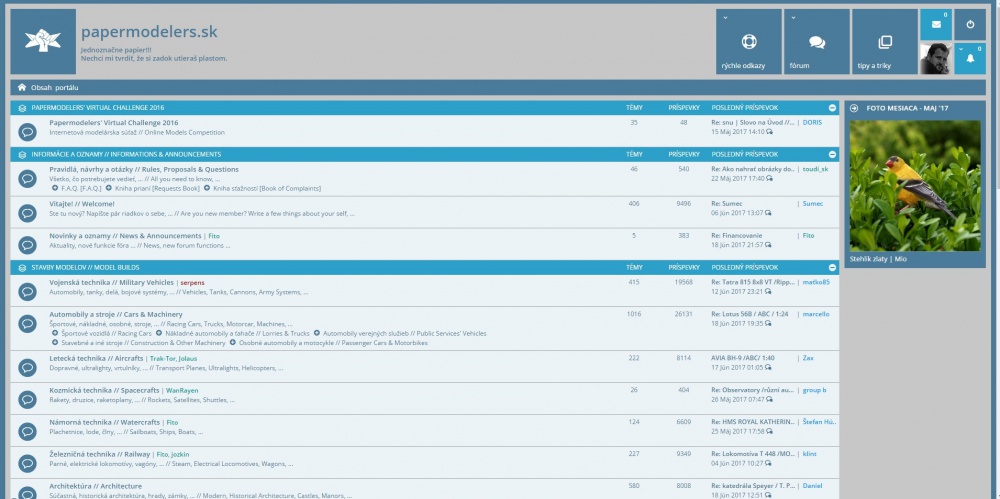Image resolution: width=1000 pixels, height=499 pixels.
Task: View latest post icon beside 18 Jún 2017 21:57
Action: pos(769,245)
